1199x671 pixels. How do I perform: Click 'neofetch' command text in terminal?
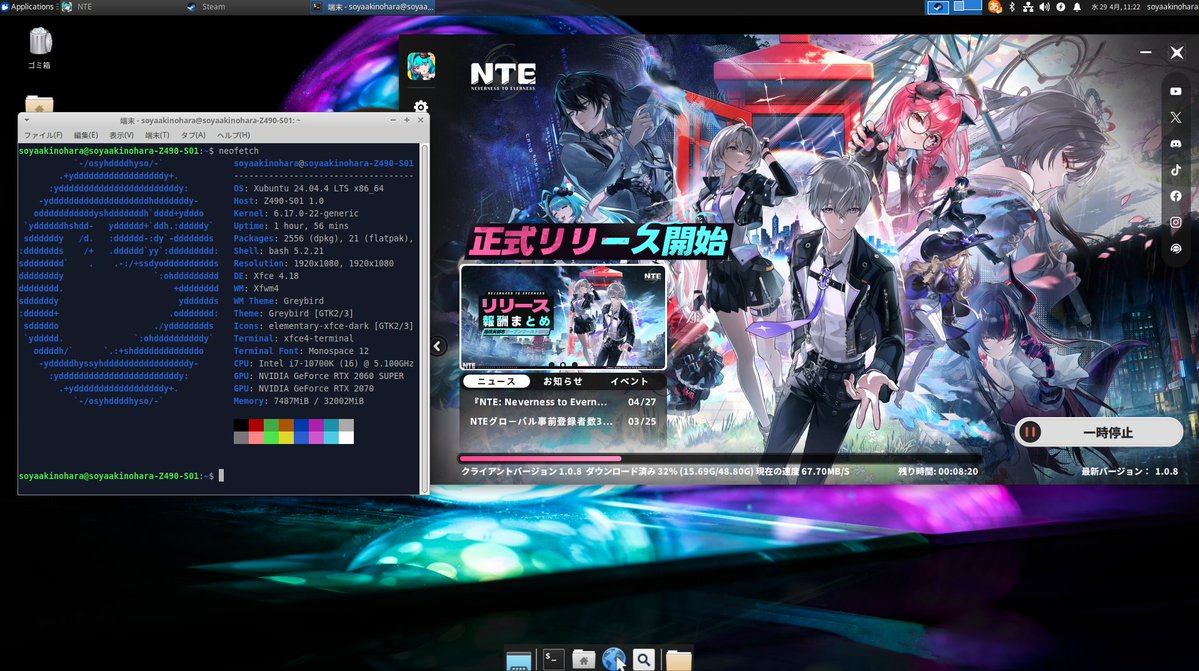coord(239,151)
